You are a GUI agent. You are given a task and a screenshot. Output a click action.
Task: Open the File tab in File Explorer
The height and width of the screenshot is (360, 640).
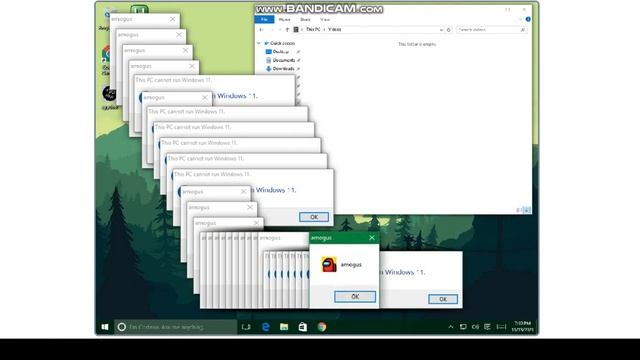point(264,20)
